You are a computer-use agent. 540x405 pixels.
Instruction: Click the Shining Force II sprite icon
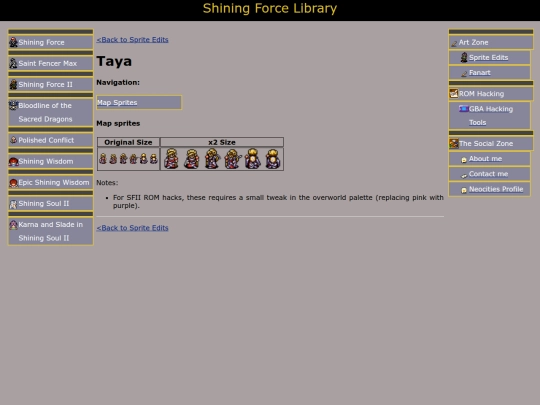point(13,84)
